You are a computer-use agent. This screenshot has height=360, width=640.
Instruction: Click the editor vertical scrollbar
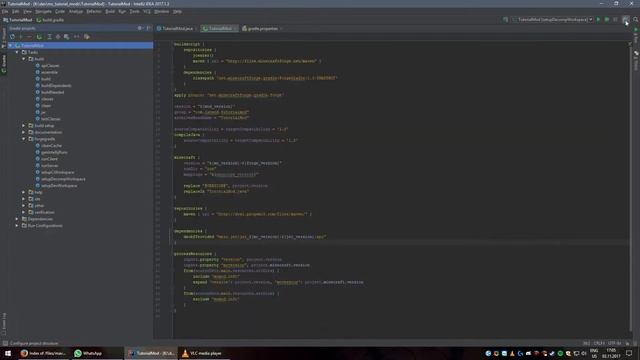point(631,188)
